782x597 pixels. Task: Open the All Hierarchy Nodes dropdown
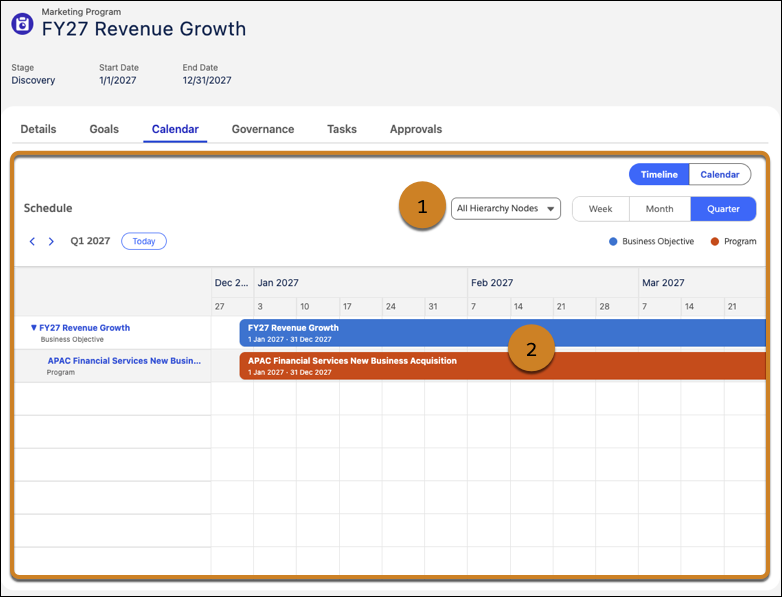506,208
